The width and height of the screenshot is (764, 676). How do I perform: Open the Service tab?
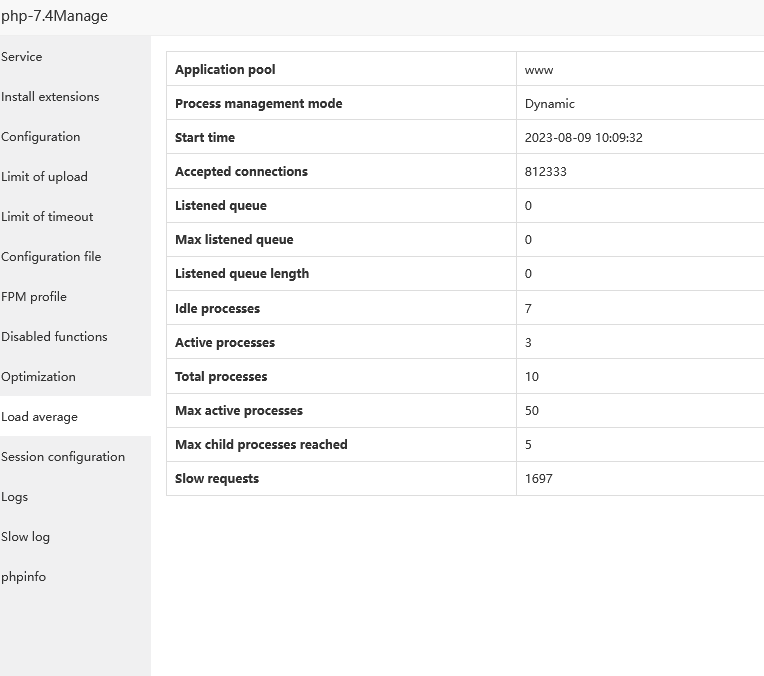coord(22,57)
